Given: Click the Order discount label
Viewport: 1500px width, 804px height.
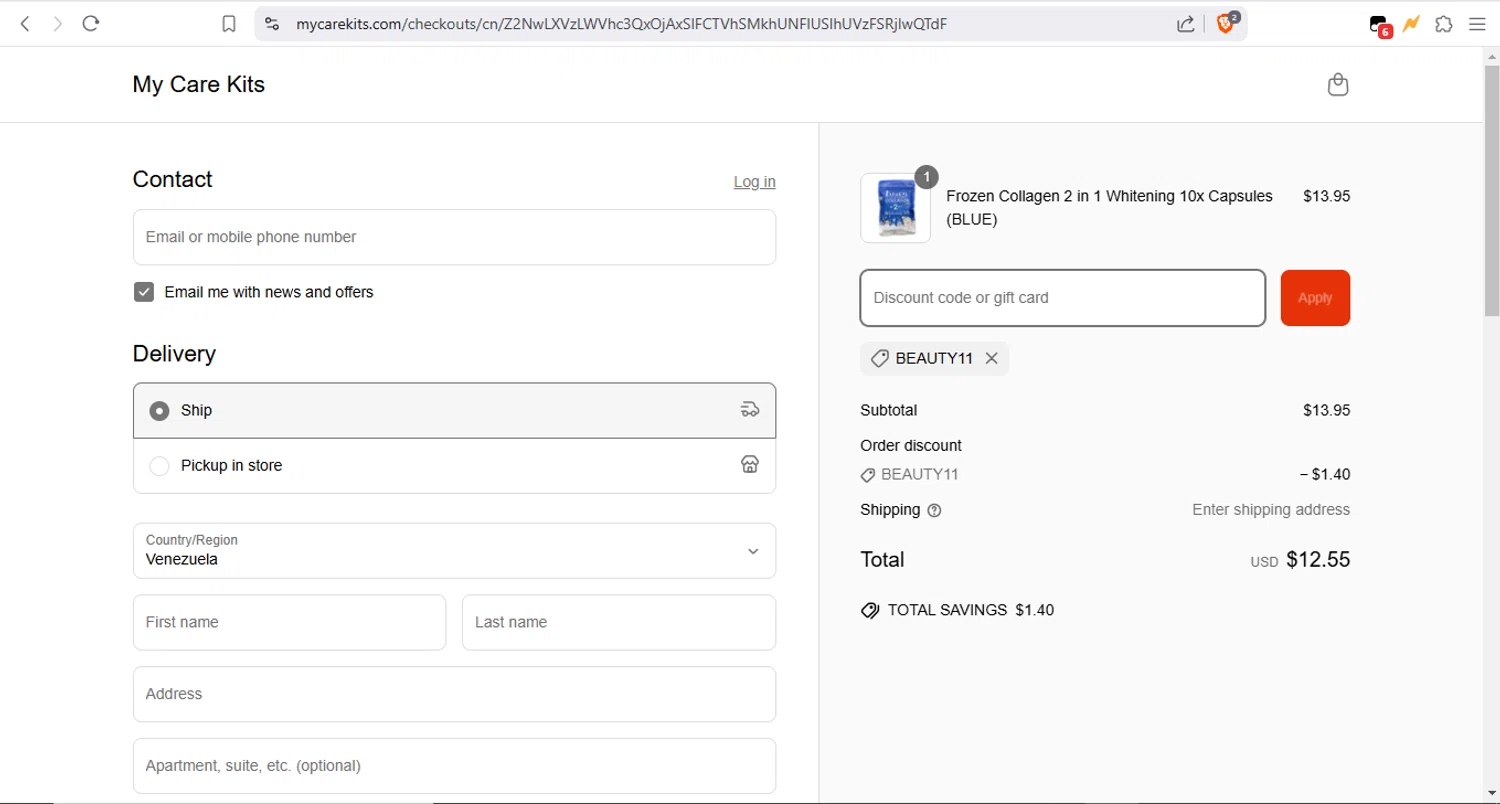Looking at the screenshot, I should pyautogui.click(x=911, y=445).
